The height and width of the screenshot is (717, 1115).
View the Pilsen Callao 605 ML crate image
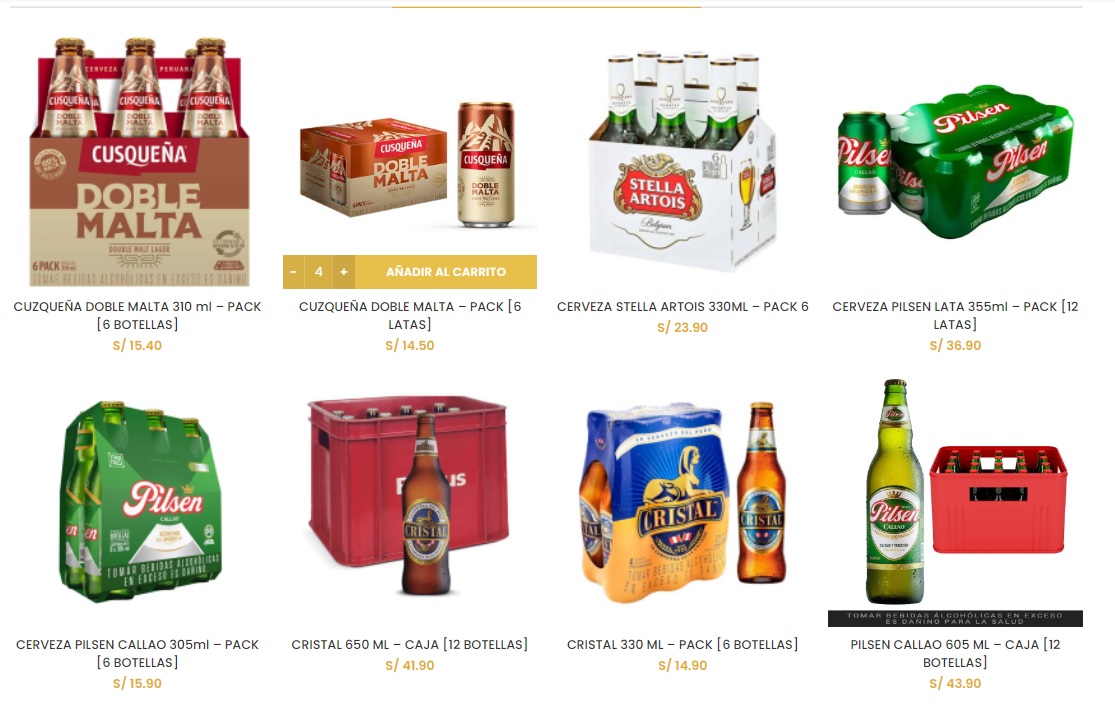tap(955, 501)
